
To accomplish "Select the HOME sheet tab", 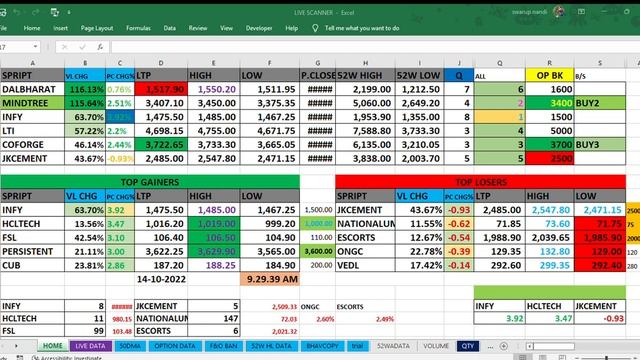I will 53,346.
